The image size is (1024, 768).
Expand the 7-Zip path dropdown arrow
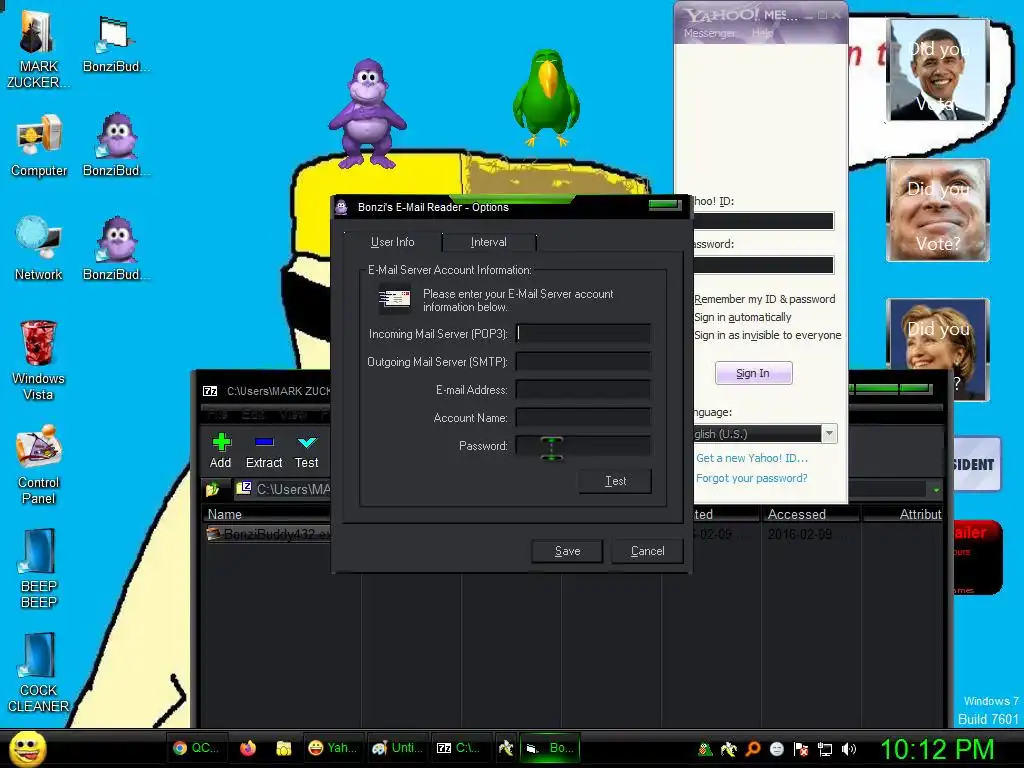[936, 489]
